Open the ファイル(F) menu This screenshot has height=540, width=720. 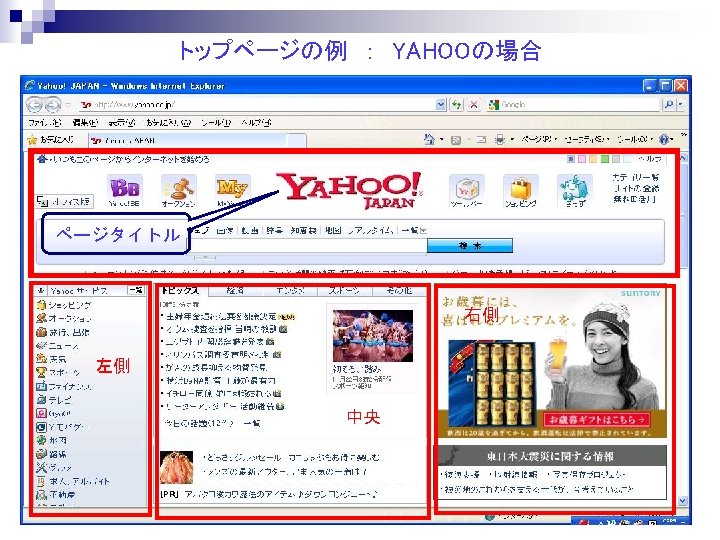(x=44, y=123)
